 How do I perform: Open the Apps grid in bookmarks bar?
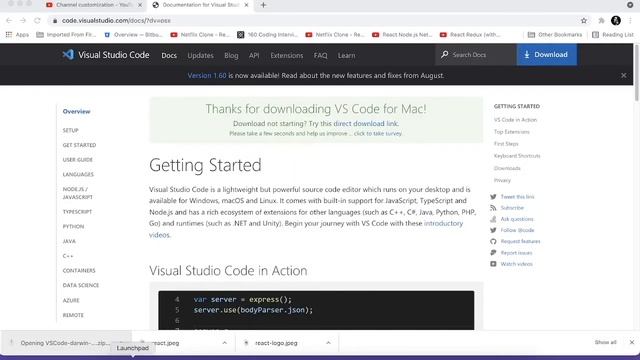[17, 35]
